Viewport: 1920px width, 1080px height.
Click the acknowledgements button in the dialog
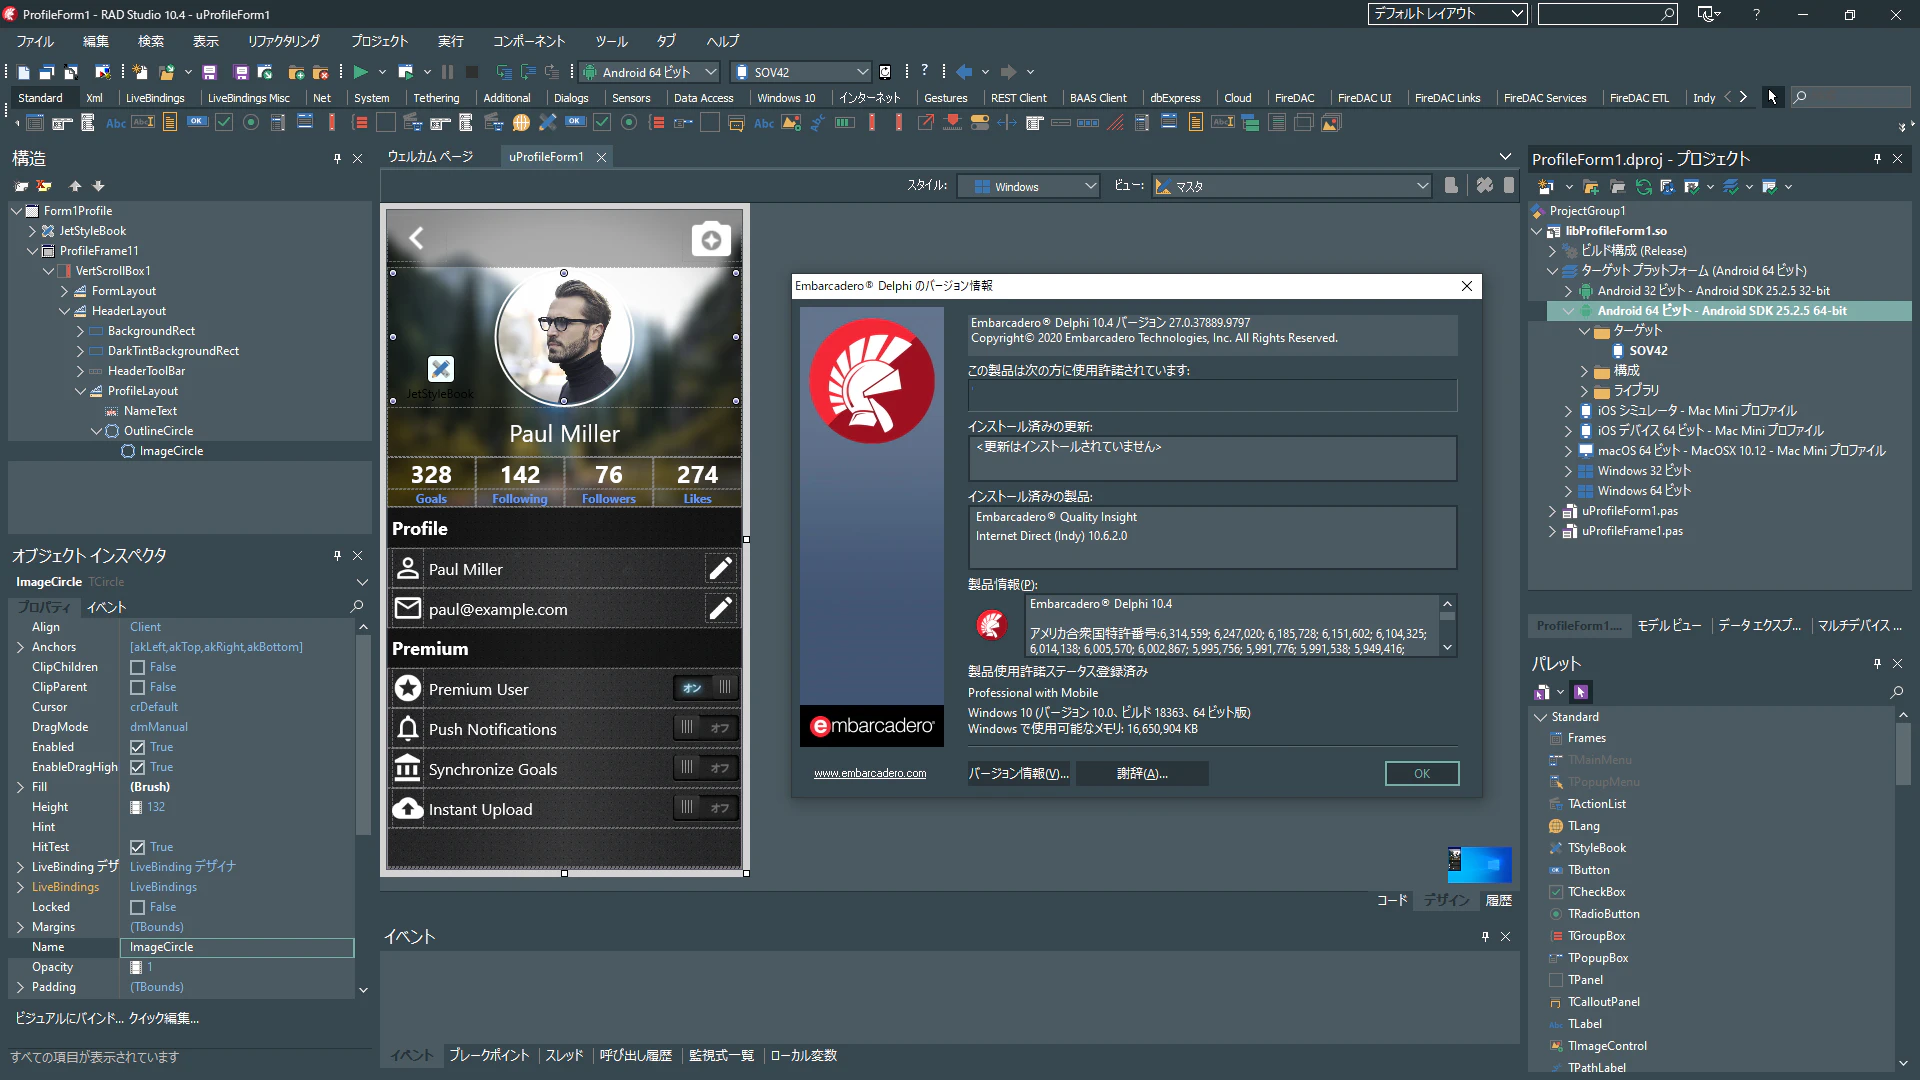[x=1142, y=773]
